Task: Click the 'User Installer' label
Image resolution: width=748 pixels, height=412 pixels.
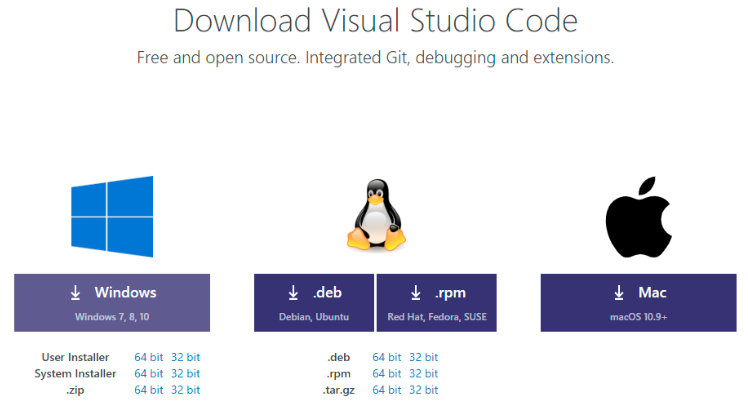Action: 75,357
